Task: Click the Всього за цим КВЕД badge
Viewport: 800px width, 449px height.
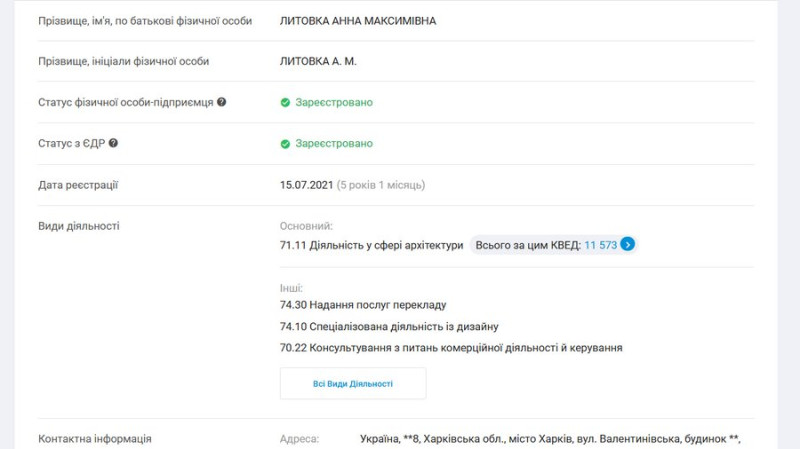Action: pos(553,245)
